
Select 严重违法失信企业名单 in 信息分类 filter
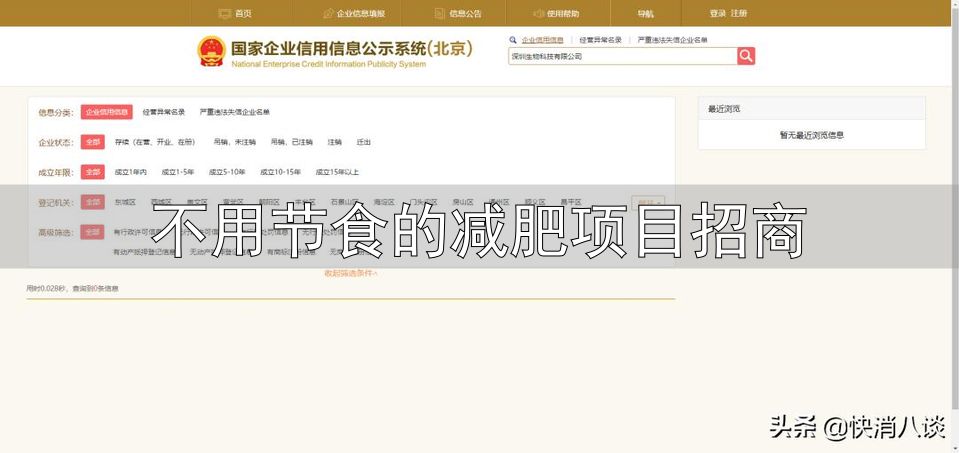click(x=235, y=112)
